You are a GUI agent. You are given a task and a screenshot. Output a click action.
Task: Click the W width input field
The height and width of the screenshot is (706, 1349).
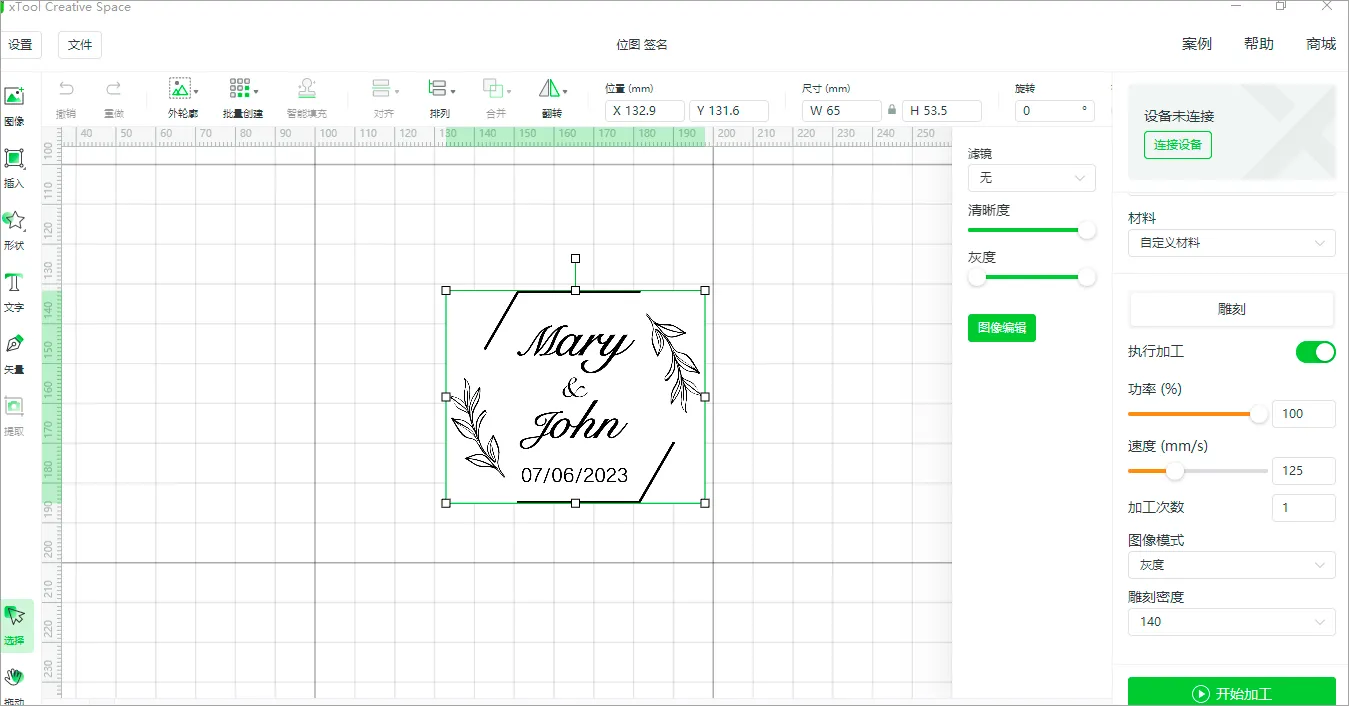pos(842,111)
